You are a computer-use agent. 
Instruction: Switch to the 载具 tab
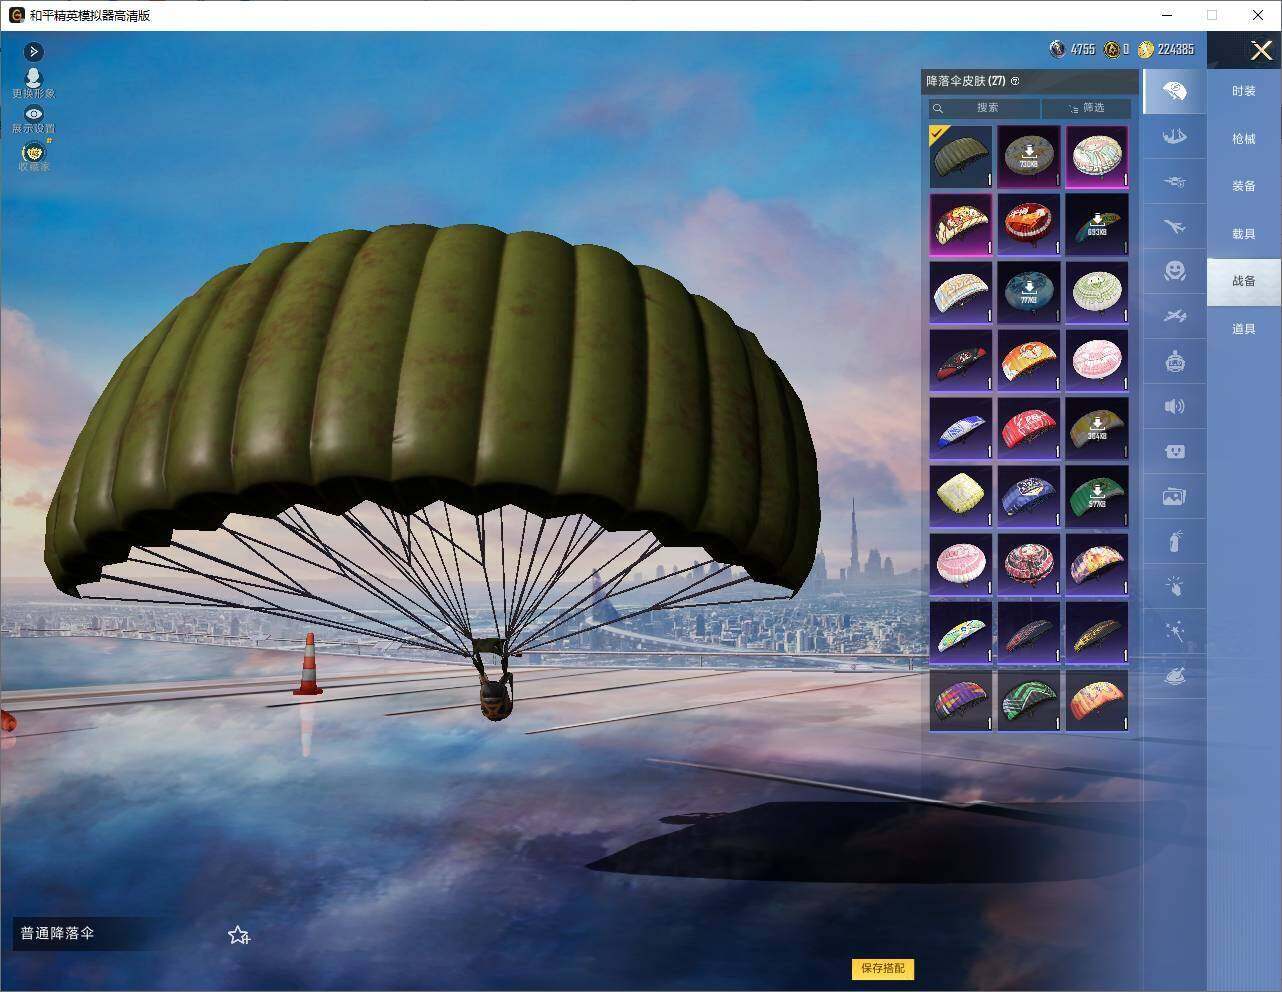1243,234
